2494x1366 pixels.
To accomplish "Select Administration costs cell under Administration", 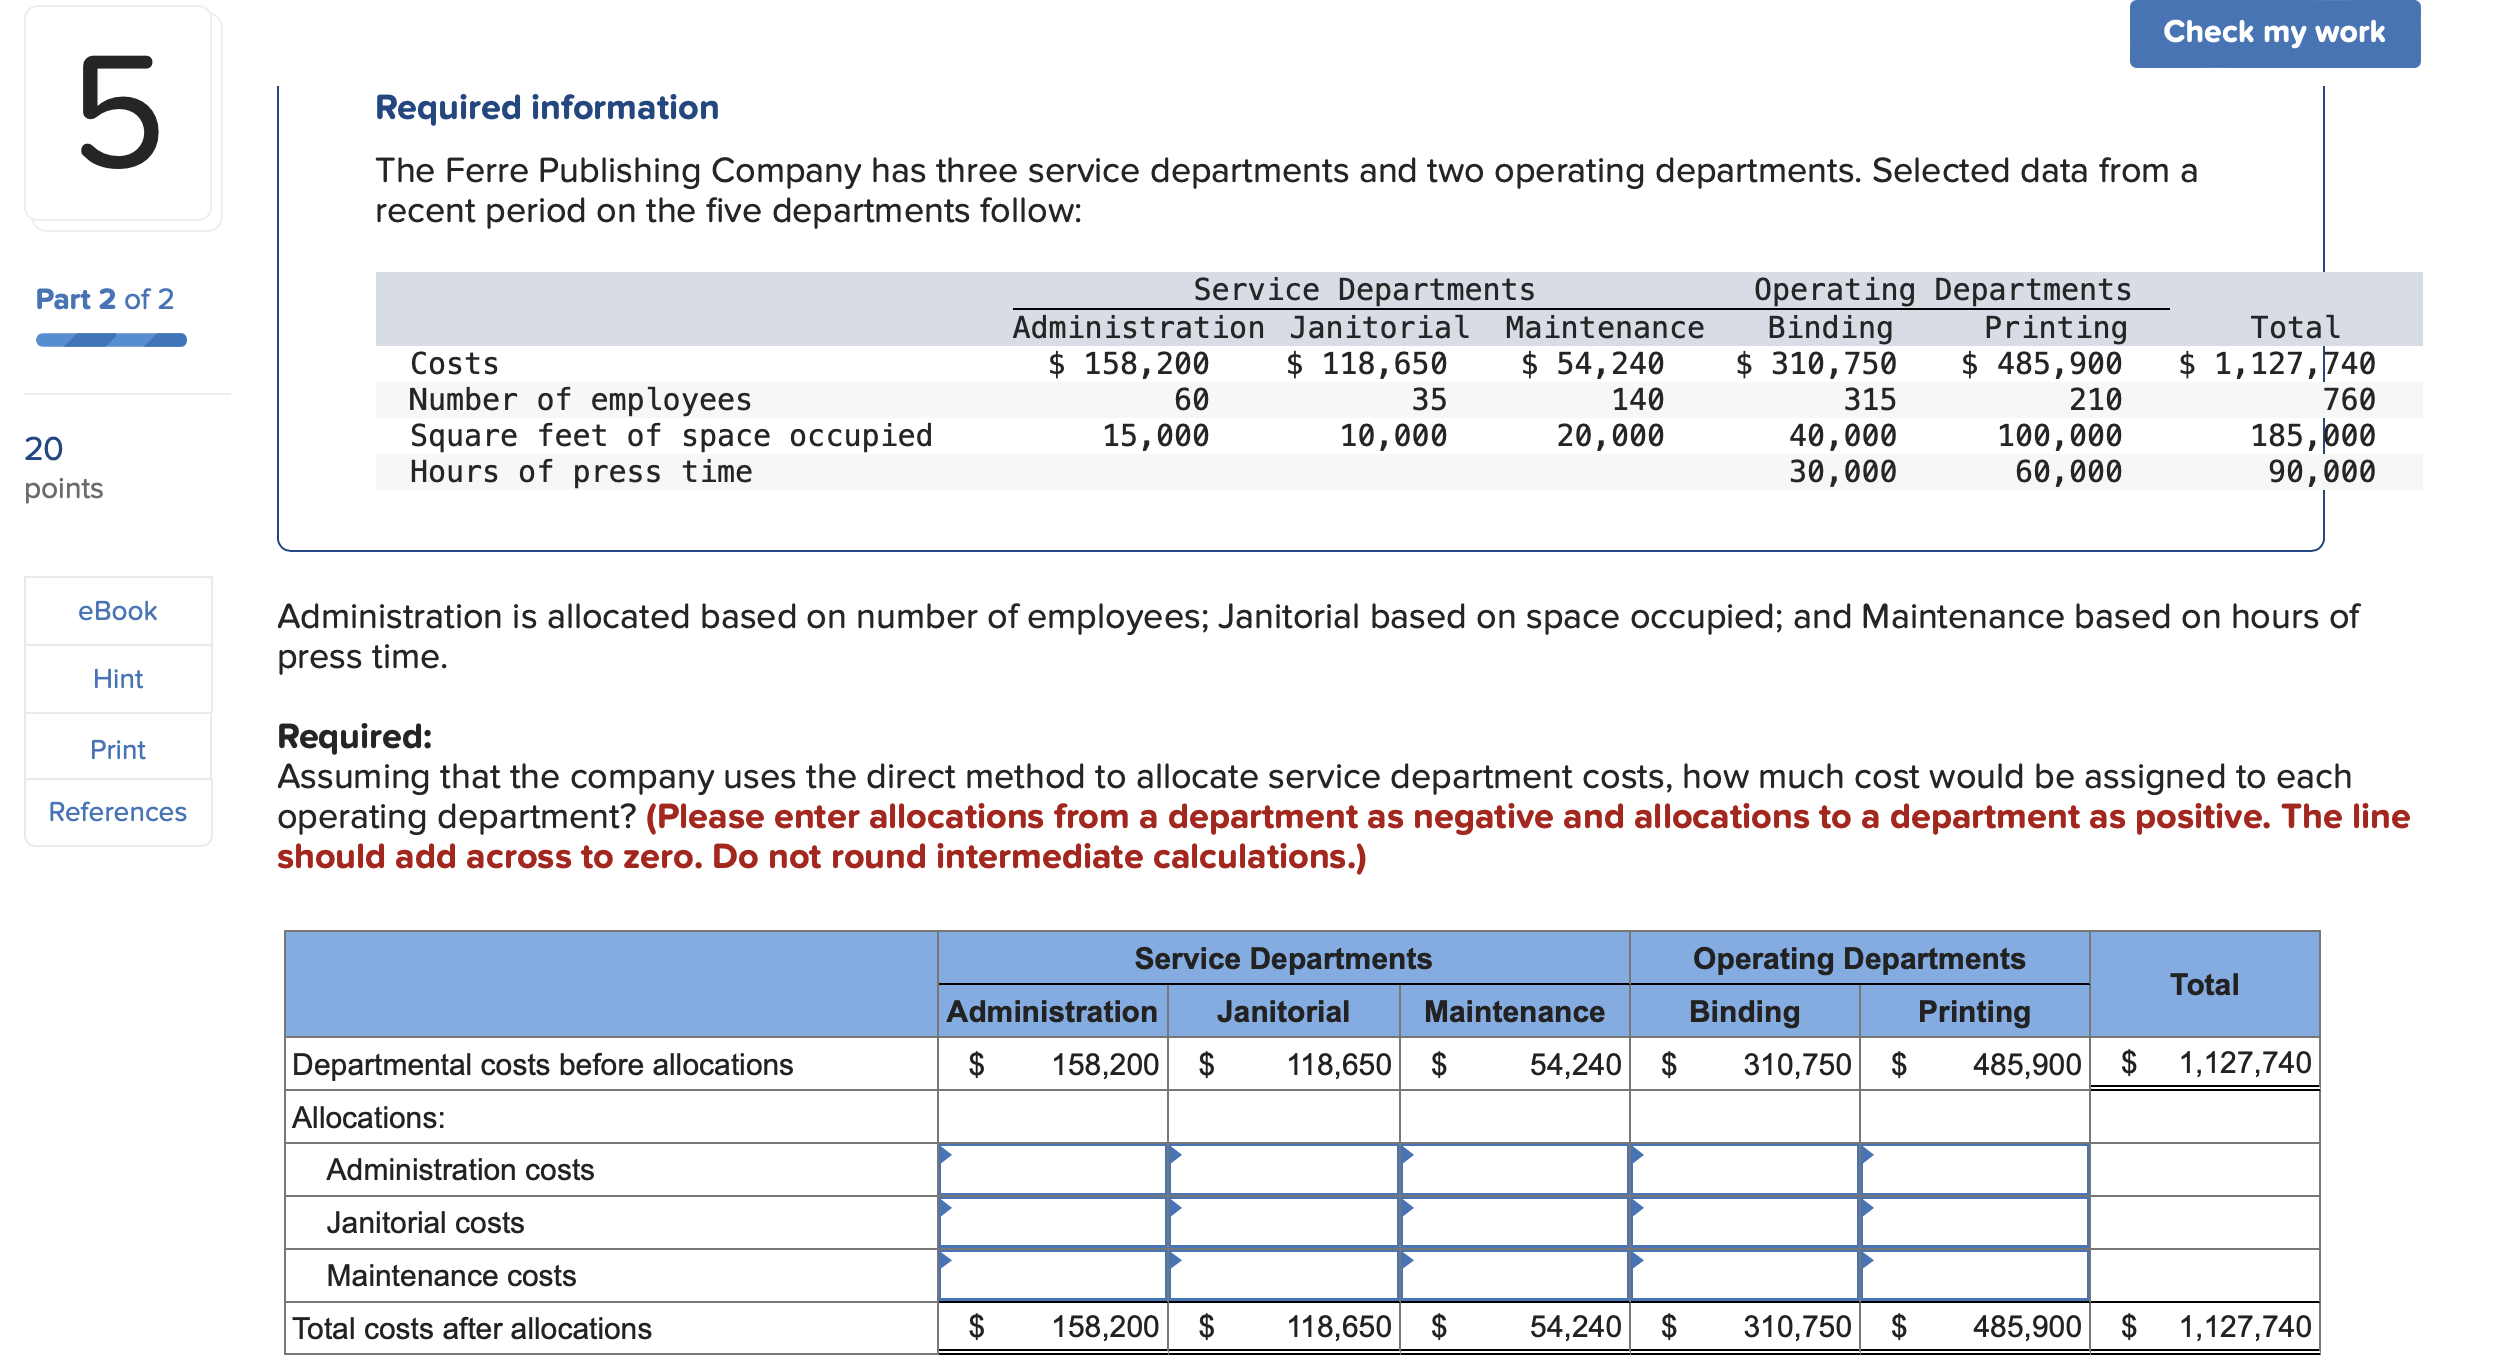I will [x=1052, y=1170].
